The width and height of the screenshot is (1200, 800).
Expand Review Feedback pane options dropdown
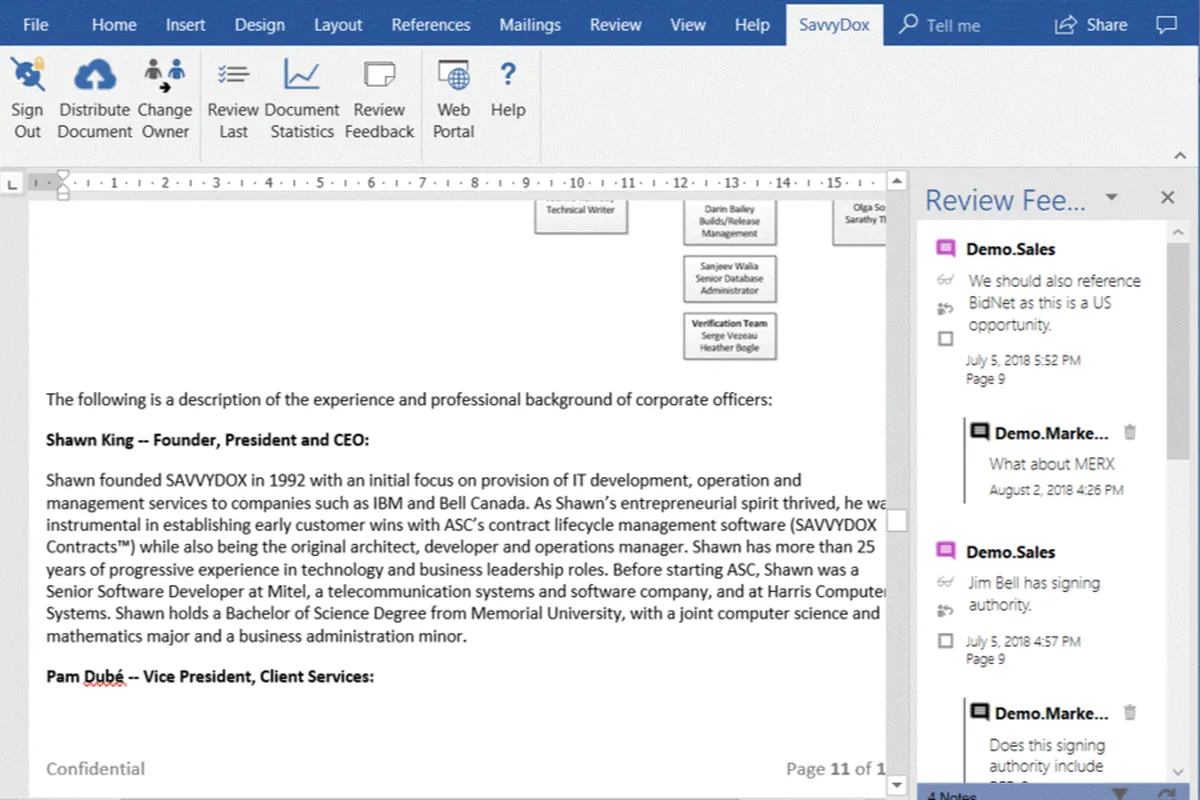tap(1111, 198)
